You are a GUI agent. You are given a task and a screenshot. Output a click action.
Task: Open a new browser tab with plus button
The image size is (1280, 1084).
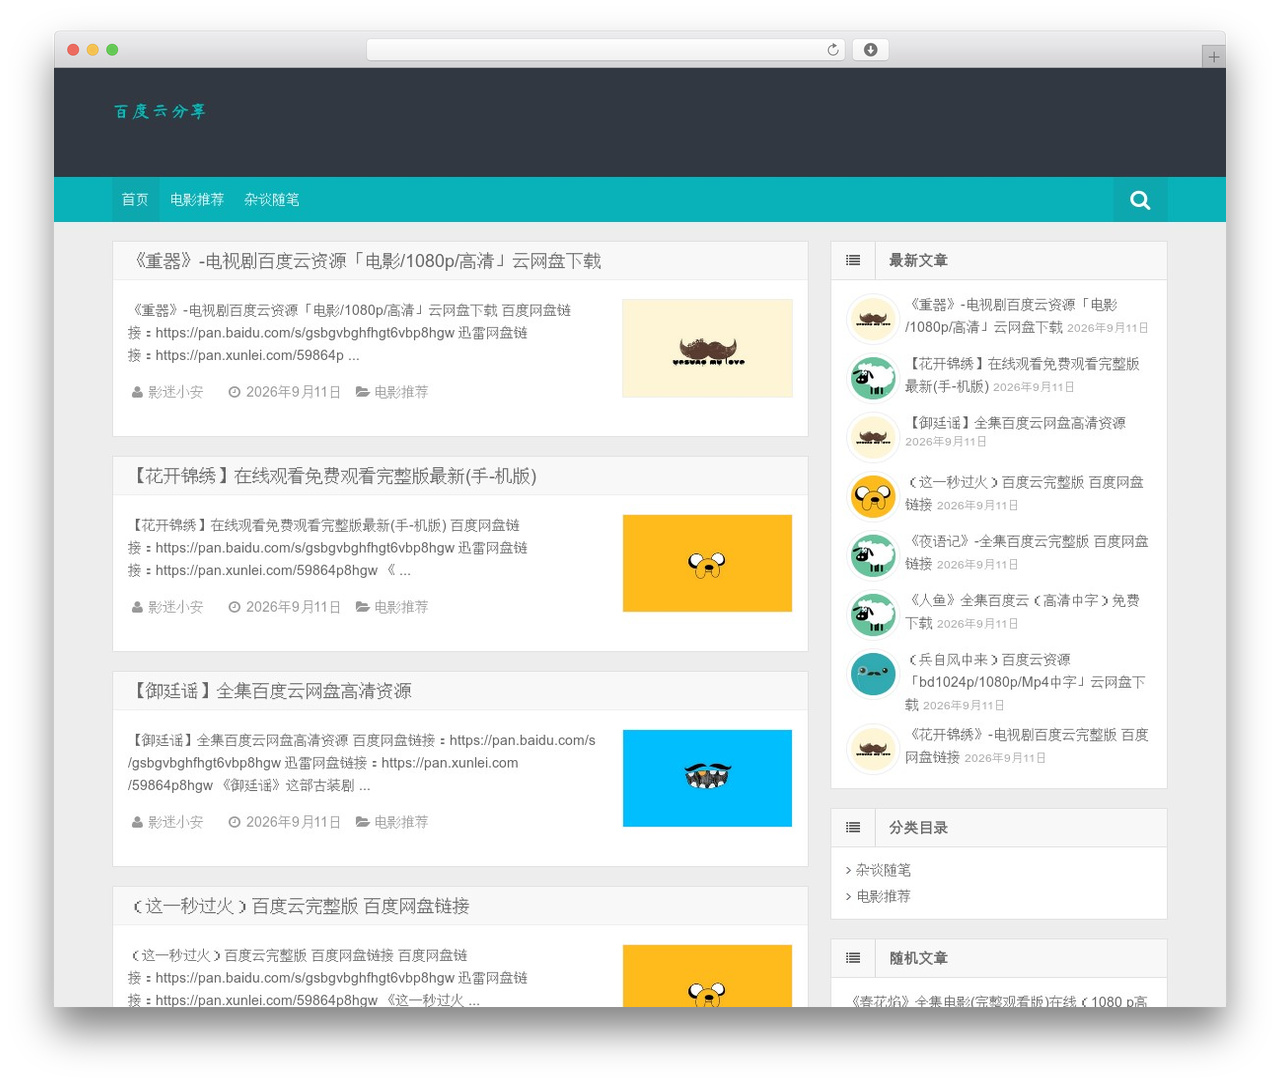click(x=1213, y=57)
